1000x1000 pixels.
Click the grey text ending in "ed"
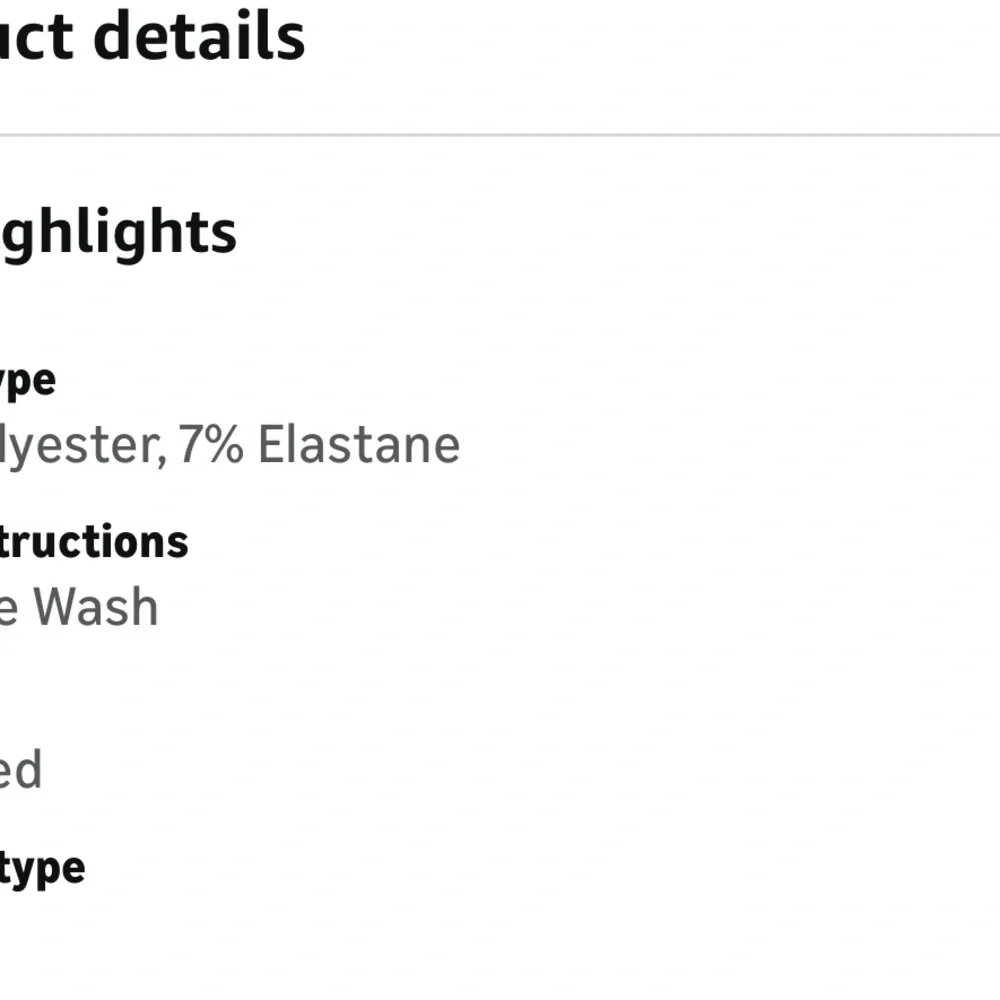click(20, 770)
